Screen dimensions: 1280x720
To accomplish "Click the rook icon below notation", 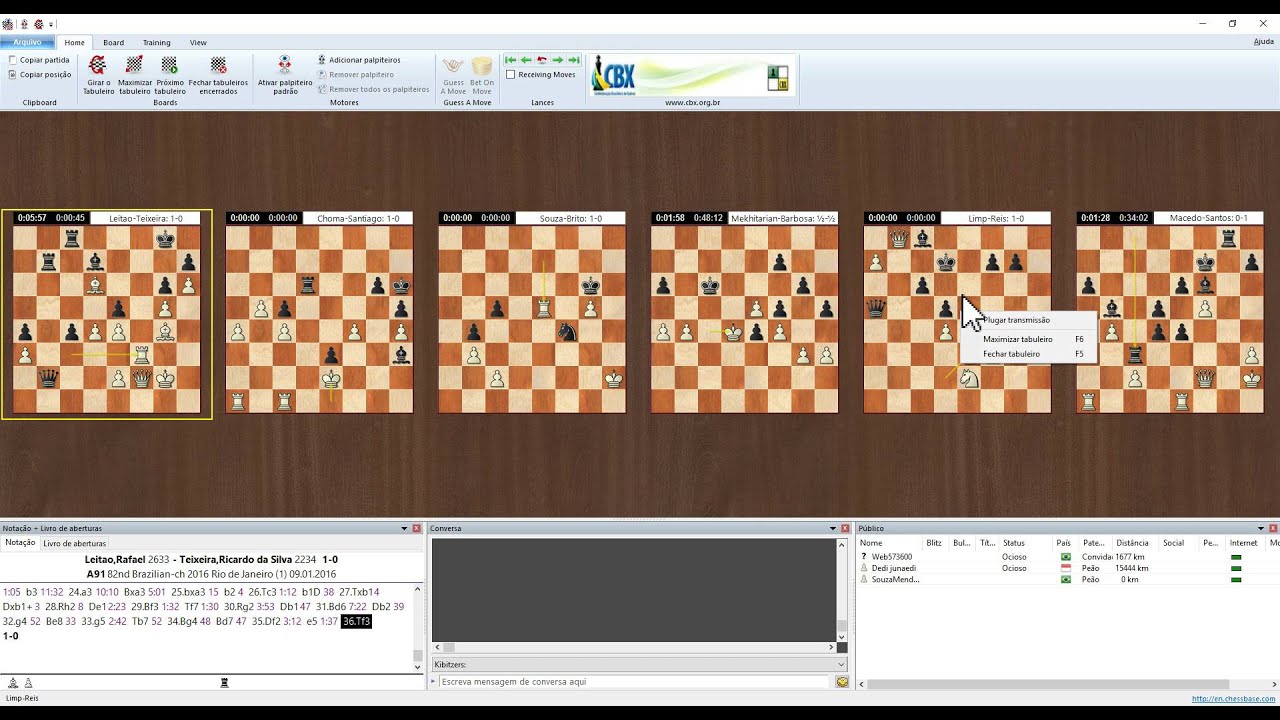I will pyautogui.click(x=224, y=682).
